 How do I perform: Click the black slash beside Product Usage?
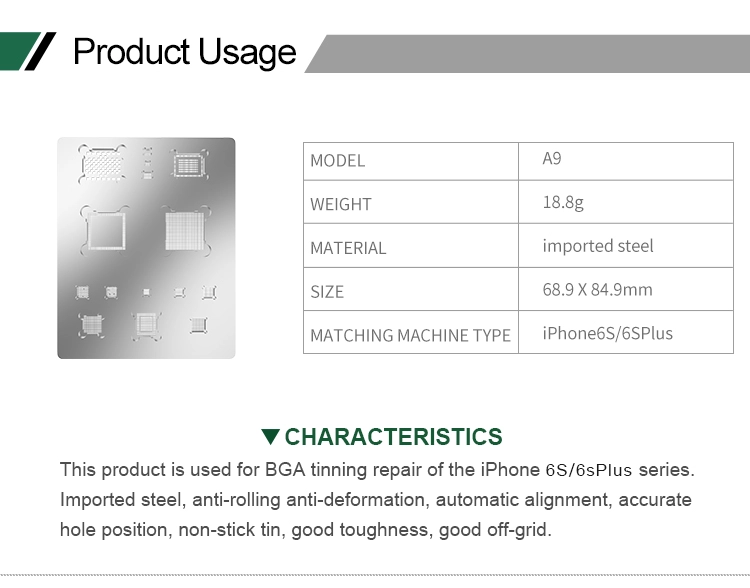click(x=41, y=51)
